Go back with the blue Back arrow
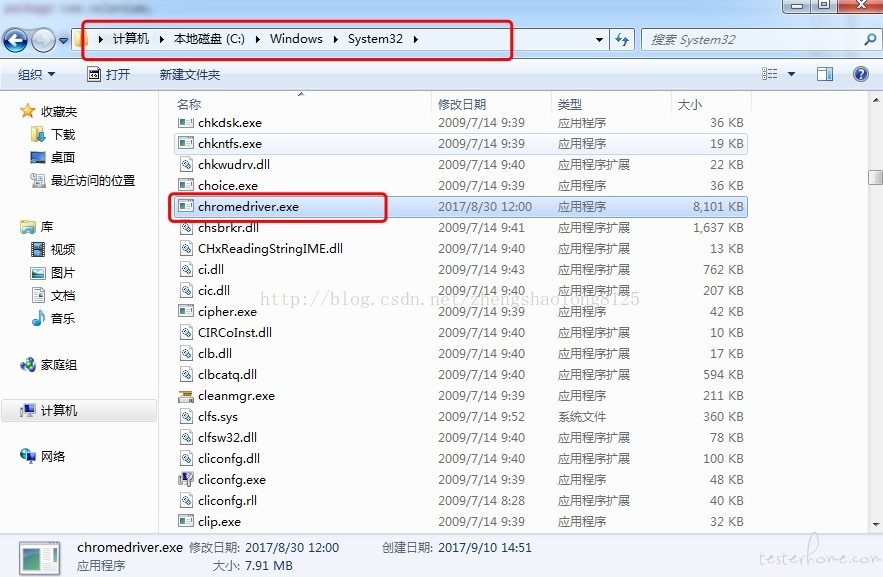The width and height of the screenshot is (883, 577). (15, 41)
